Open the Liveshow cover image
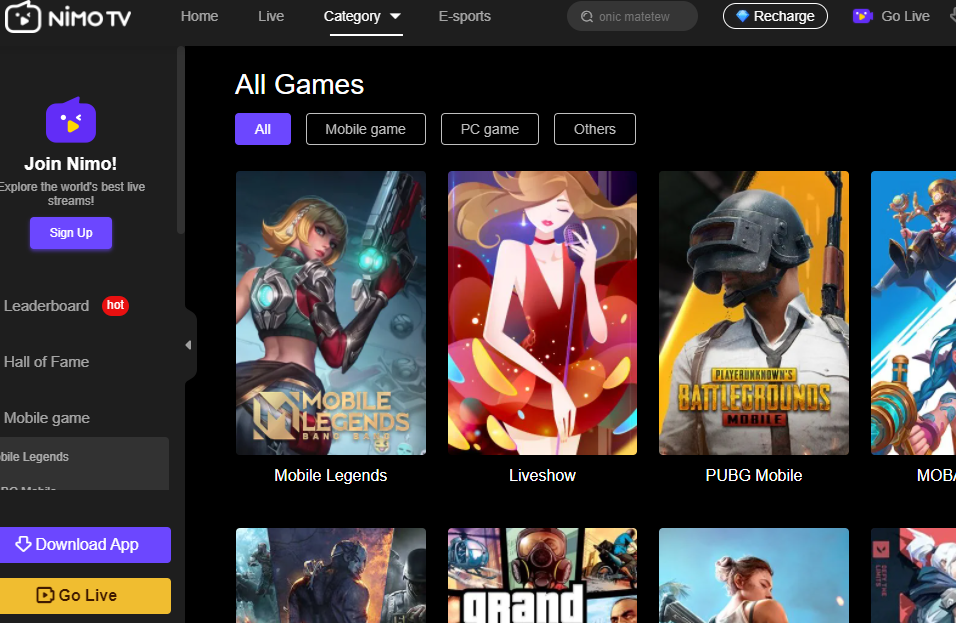 [542, 313]
